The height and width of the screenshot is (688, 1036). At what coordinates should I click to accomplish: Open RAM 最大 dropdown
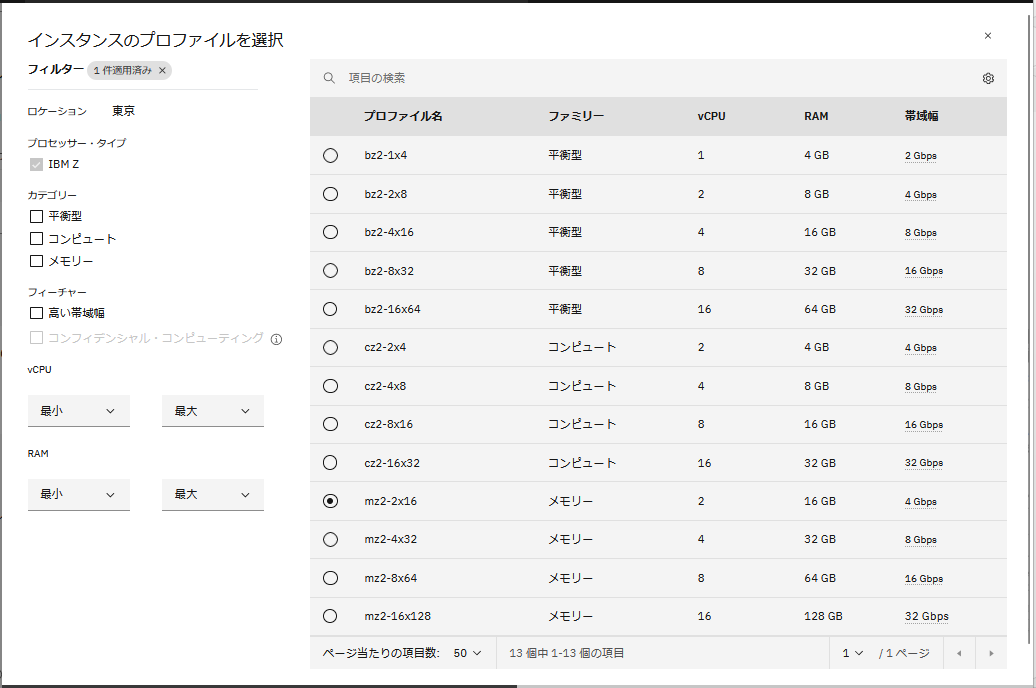click(x=213, y=494)
